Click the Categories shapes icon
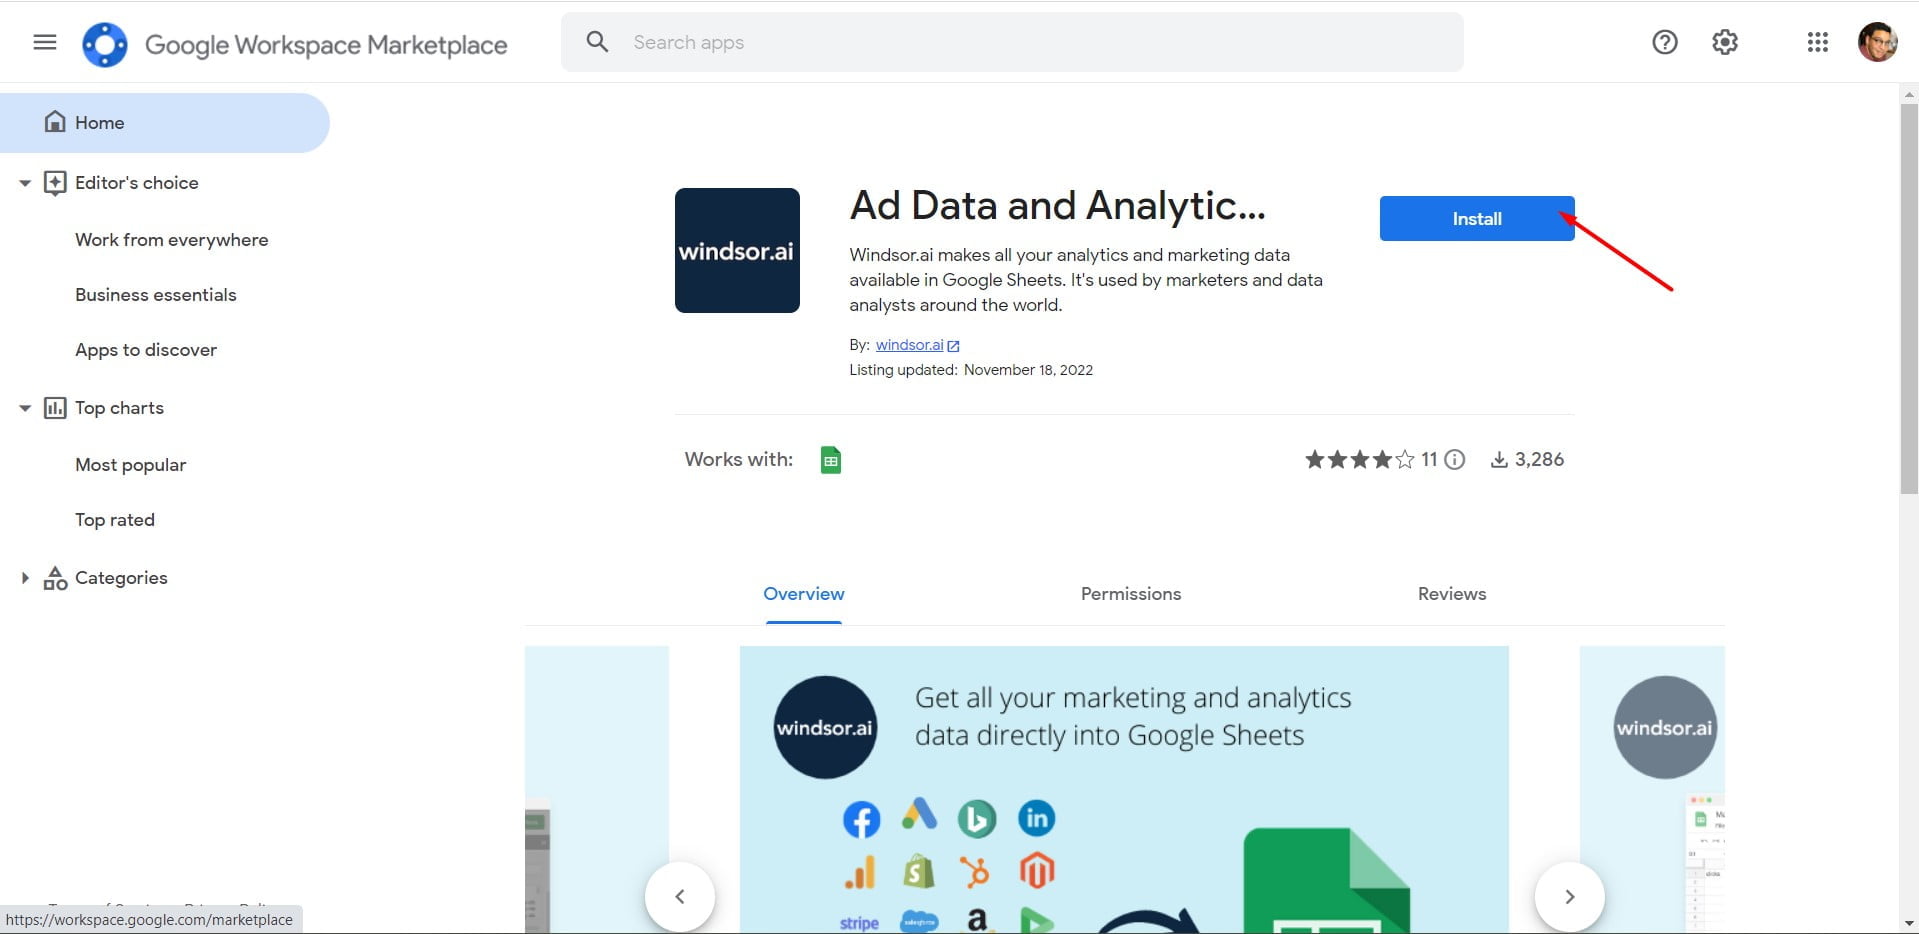The image size is (1919, 934). 55,578
